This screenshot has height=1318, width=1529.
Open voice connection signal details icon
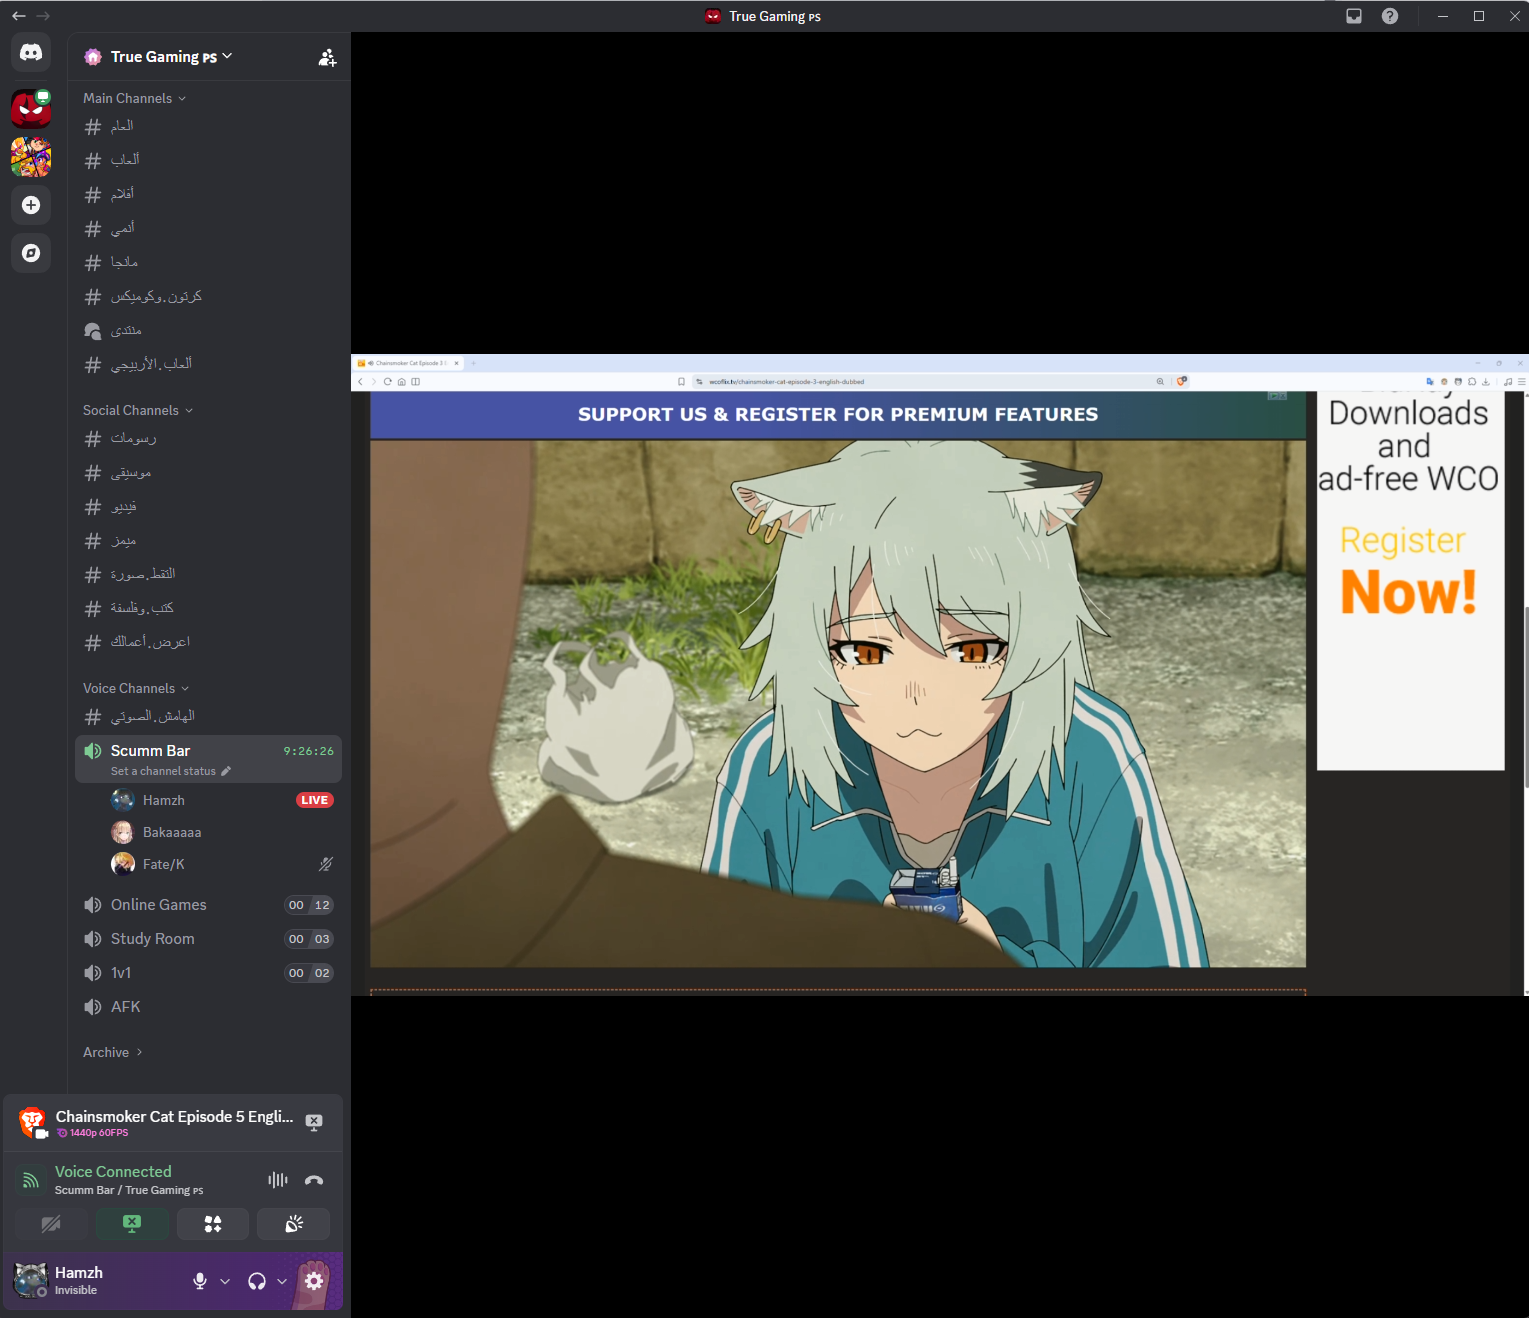(31, 1180)
